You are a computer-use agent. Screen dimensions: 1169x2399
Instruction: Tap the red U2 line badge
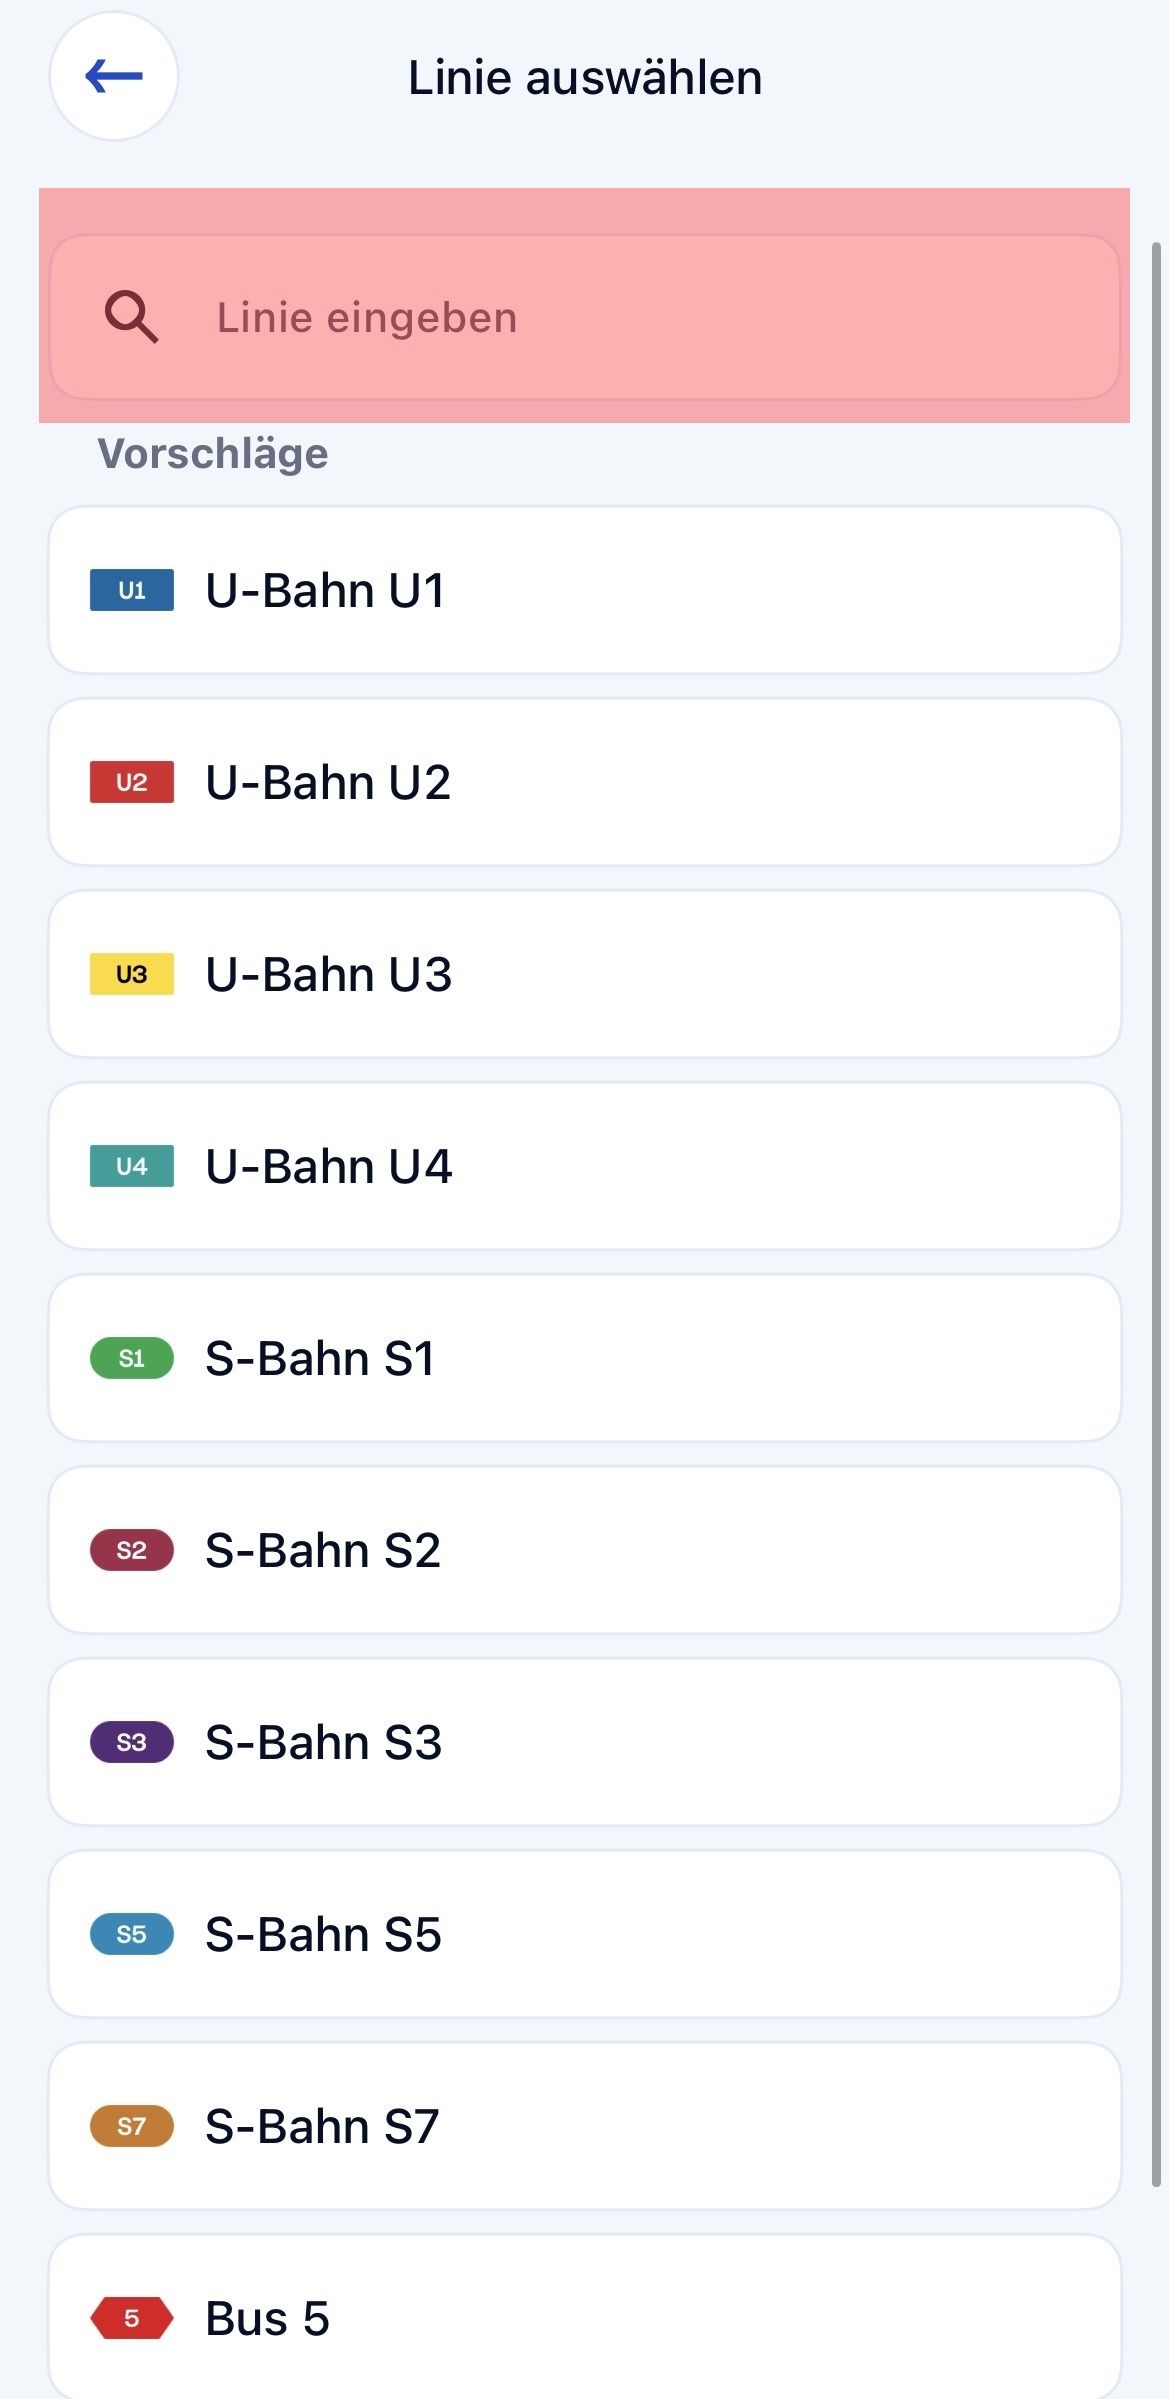coord(132,782)
